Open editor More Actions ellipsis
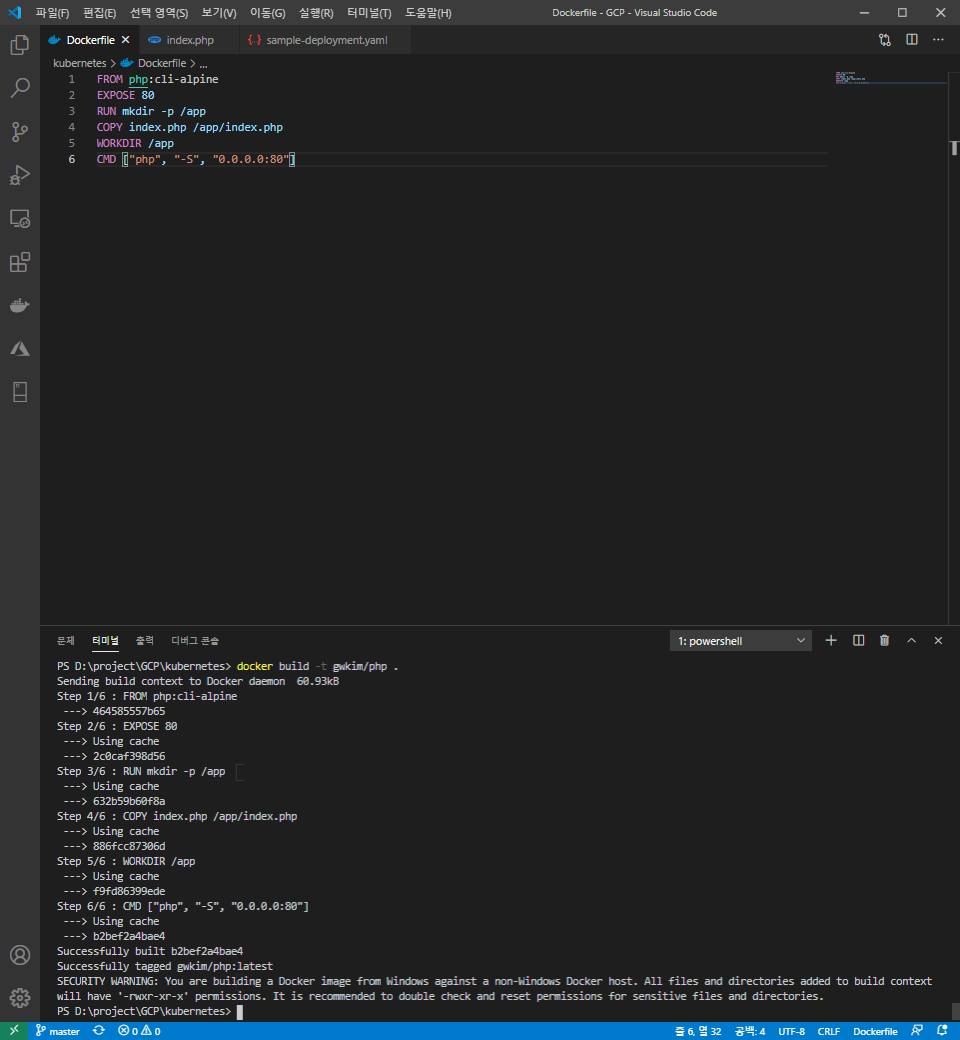 pyautogui.click(x=938, y=40)
